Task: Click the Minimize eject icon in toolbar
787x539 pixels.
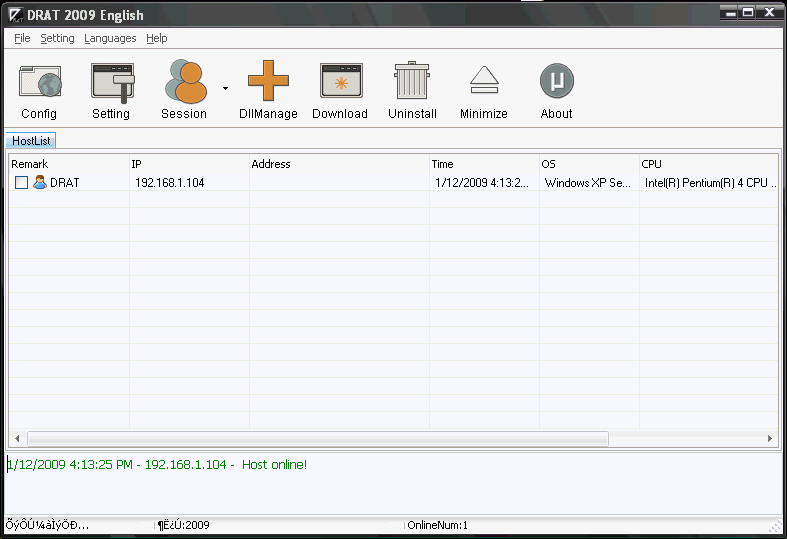Action: 484,82
